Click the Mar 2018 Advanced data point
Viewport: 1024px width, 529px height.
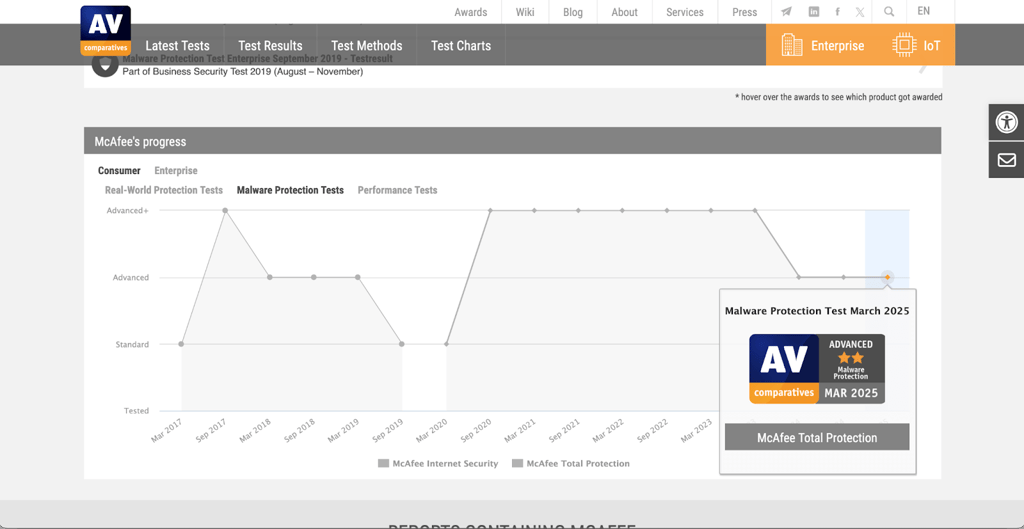pyautogui.click(x=269, y=277)
